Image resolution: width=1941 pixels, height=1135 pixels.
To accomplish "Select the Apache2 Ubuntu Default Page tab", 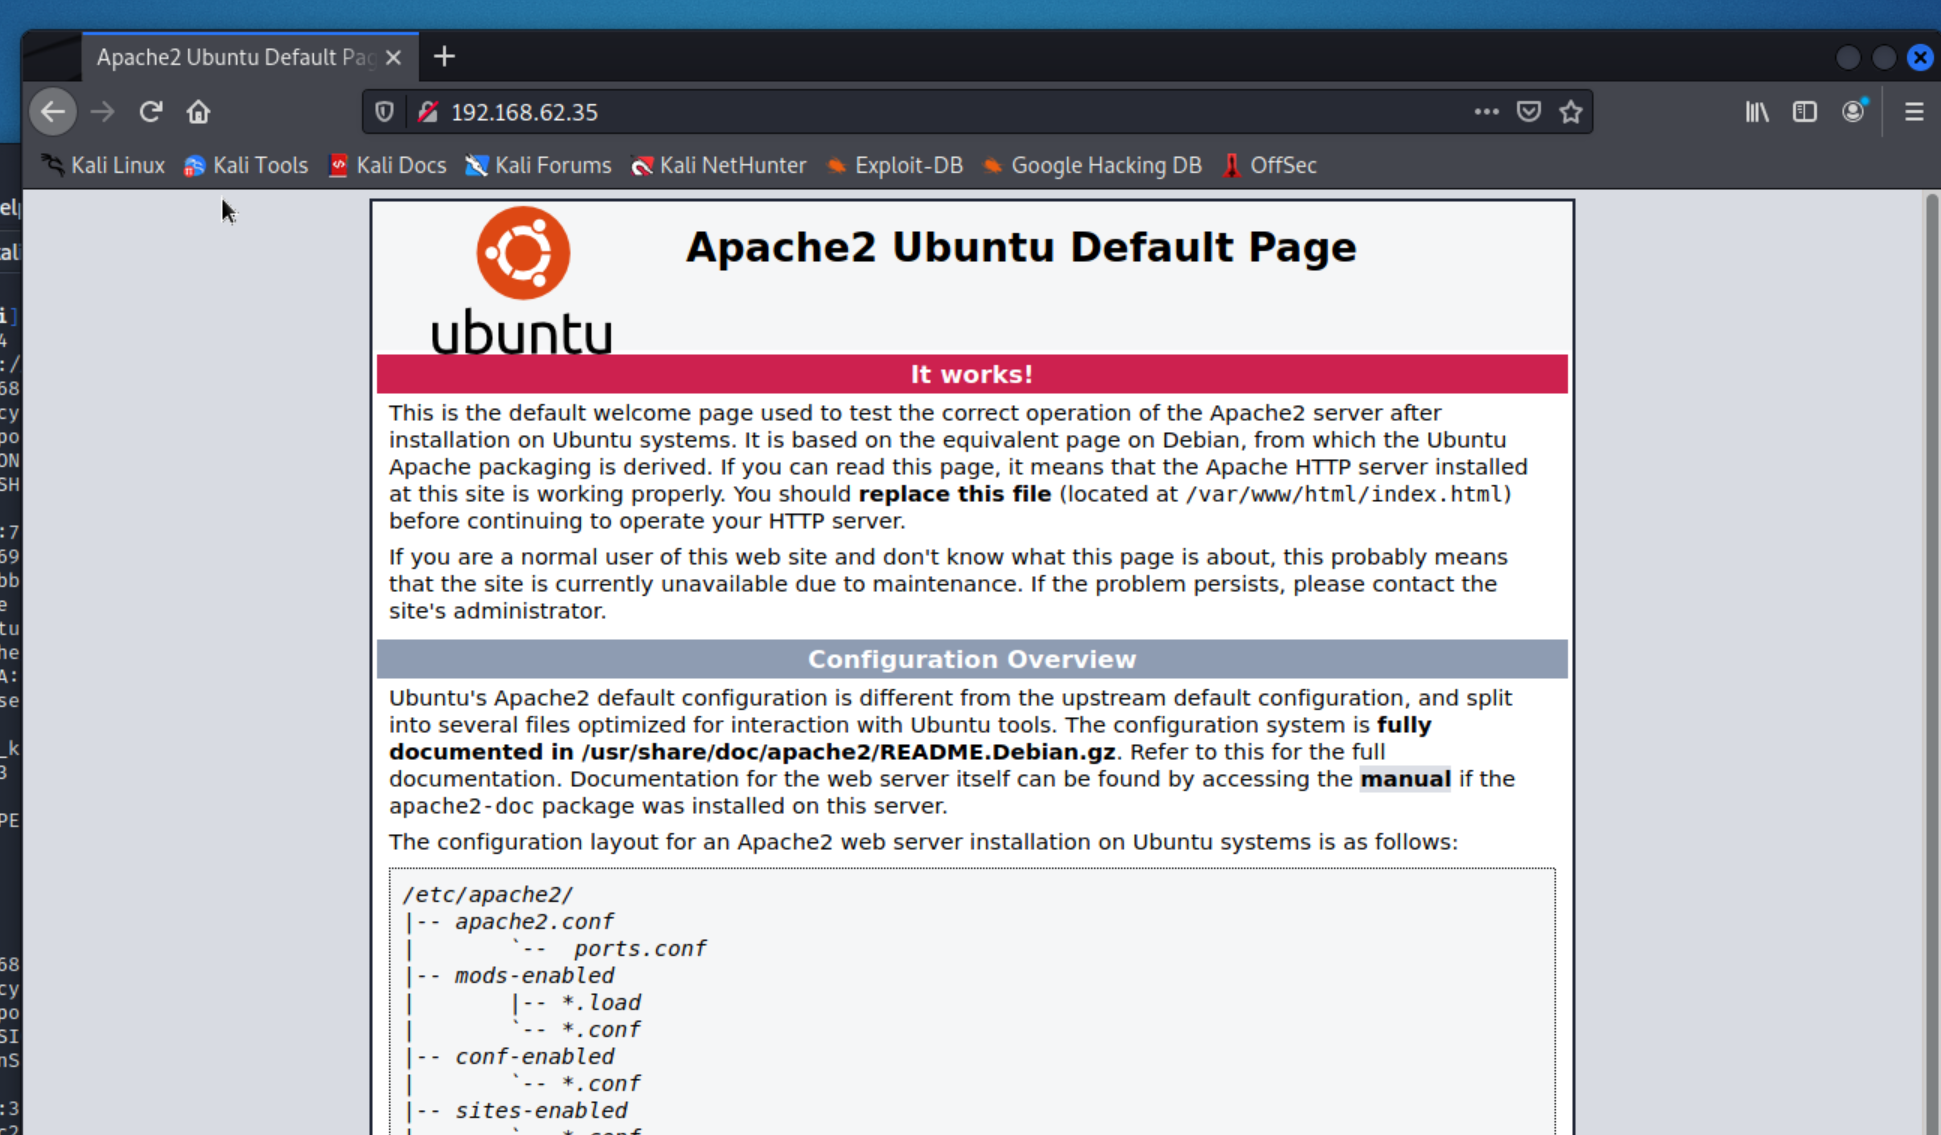I will tap(235, 58).
